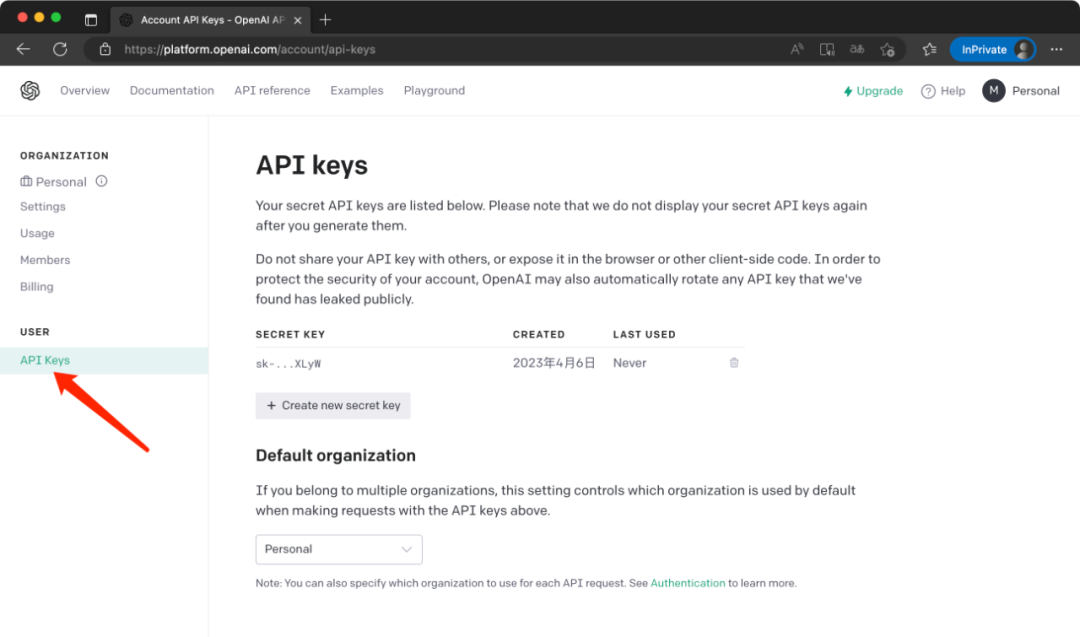Reload the page with the refresh icon

60,49
